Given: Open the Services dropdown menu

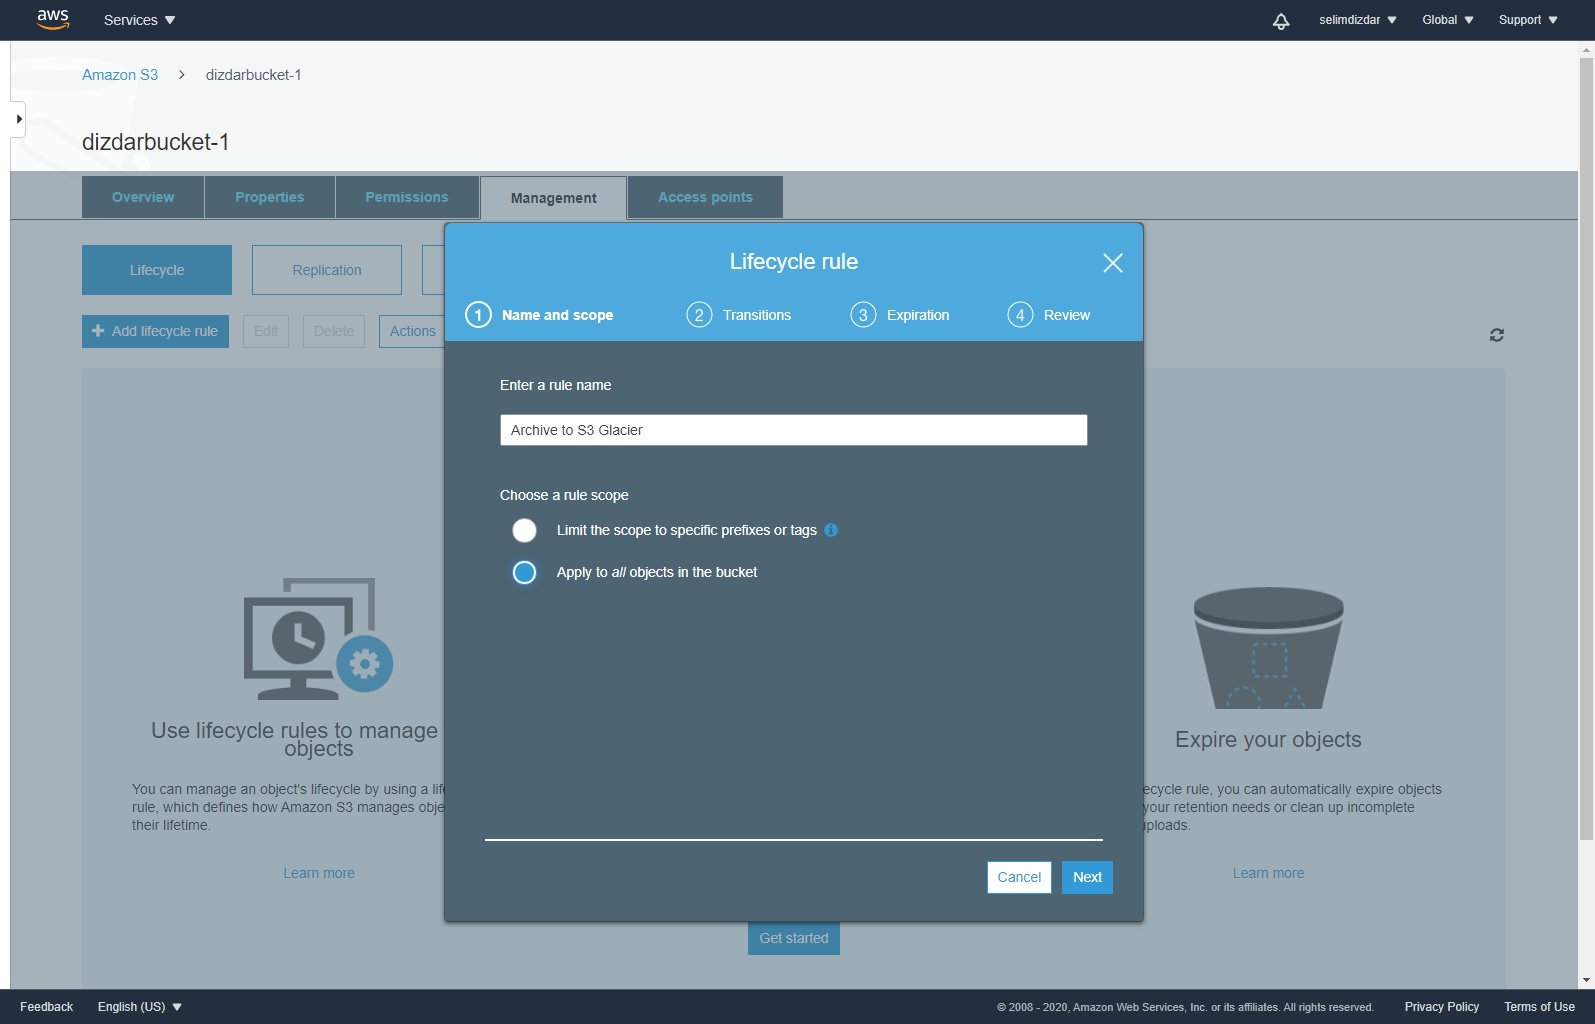Looking at the screenshot, I should click(x=139, y=20).
